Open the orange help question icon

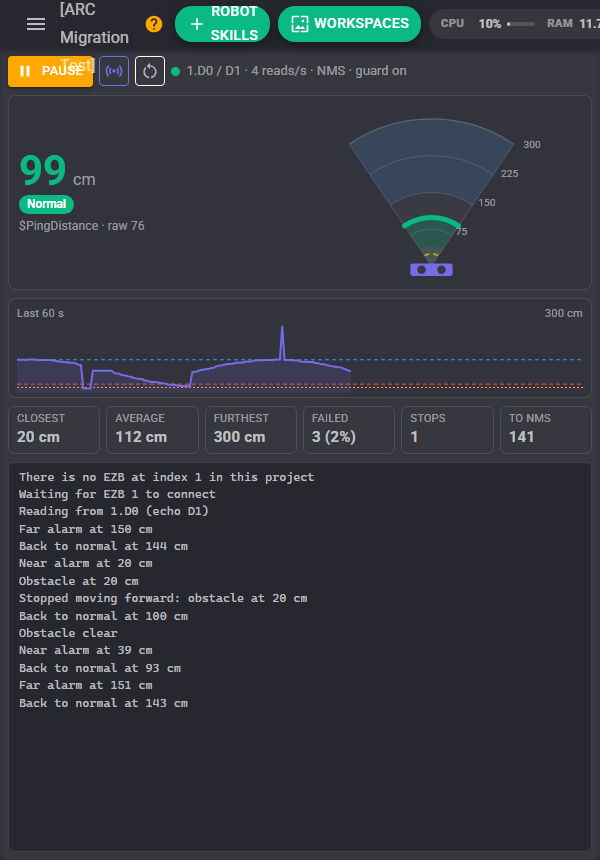coord(154,24)
